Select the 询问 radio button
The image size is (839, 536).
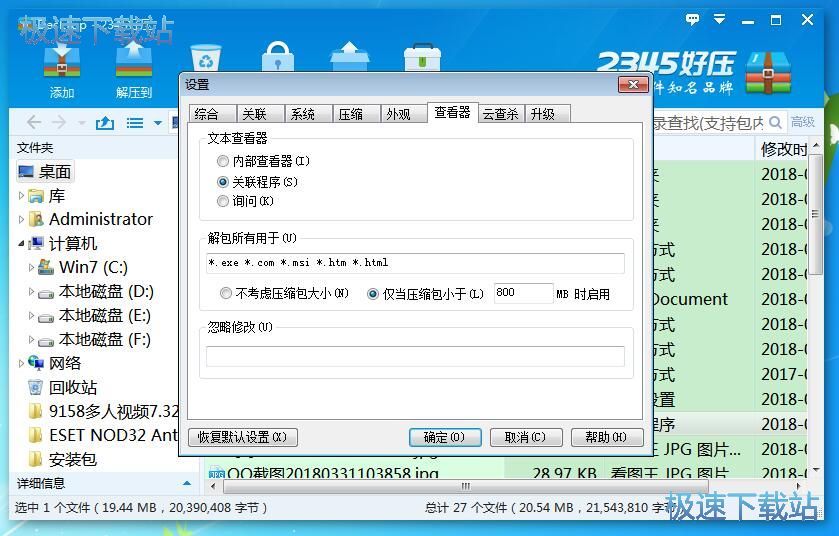tap(223, 201)
